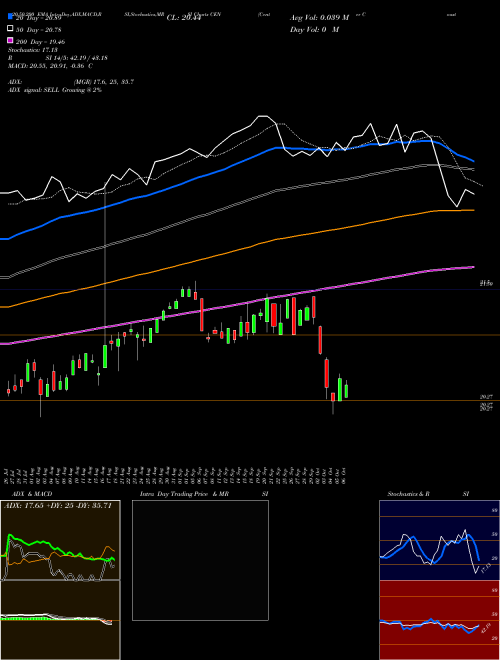Click the 'Day Vol: 0 M' label
The height and width of the screenshot is (660, 500).
point(314,29)
